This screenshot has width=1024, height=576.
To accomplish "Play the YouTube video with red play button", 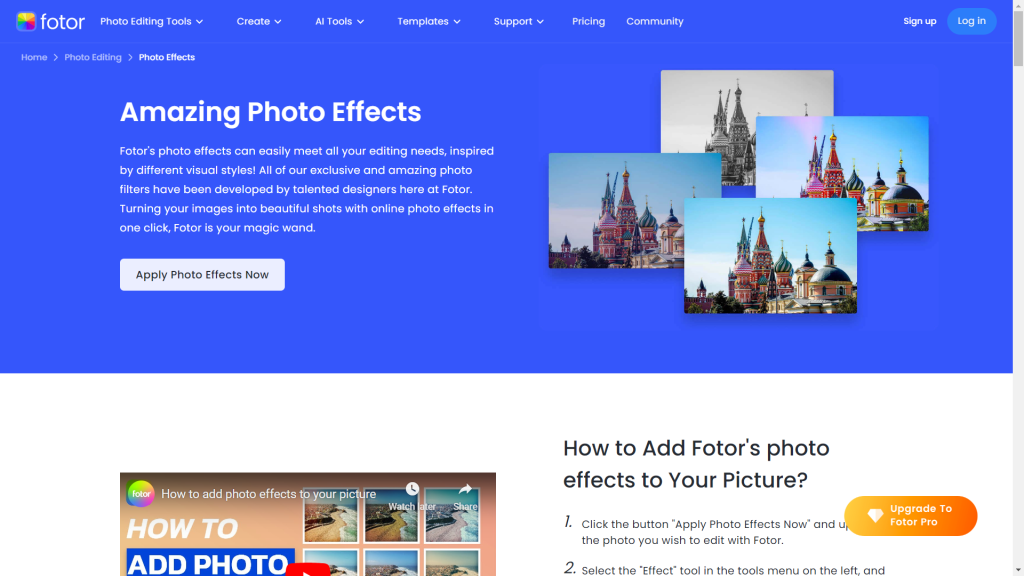I will (308, 569).
